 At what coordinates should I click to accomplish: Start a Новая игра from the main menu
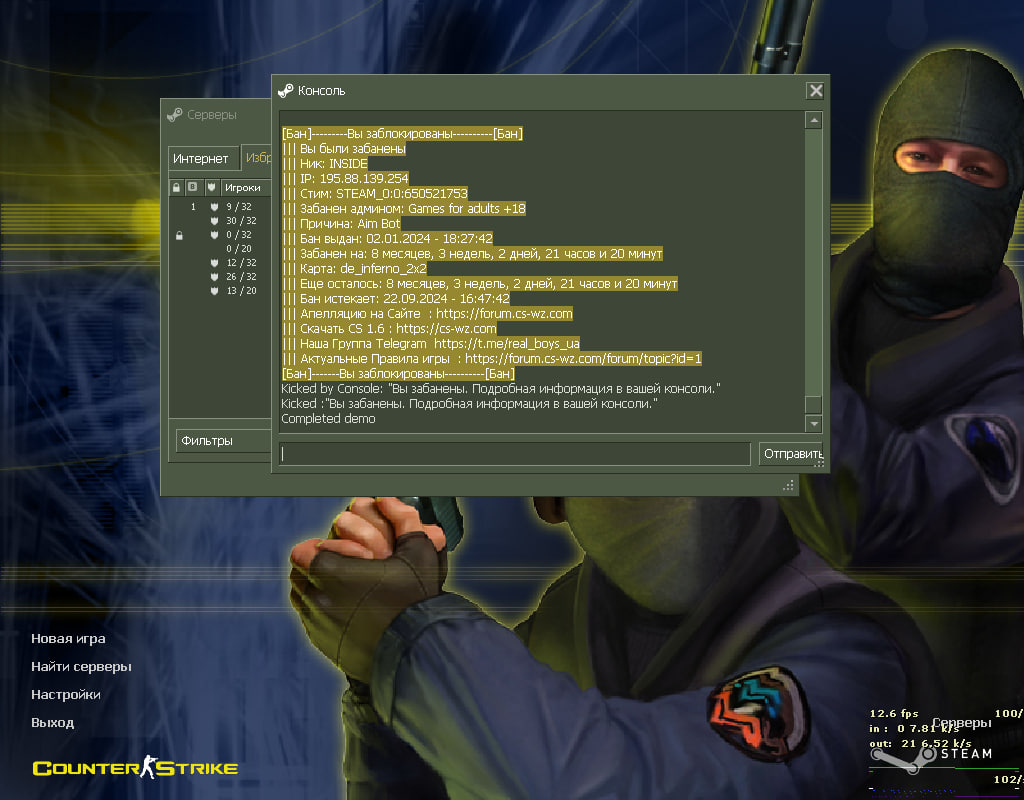pyautogui.click(x=69, y=639)
